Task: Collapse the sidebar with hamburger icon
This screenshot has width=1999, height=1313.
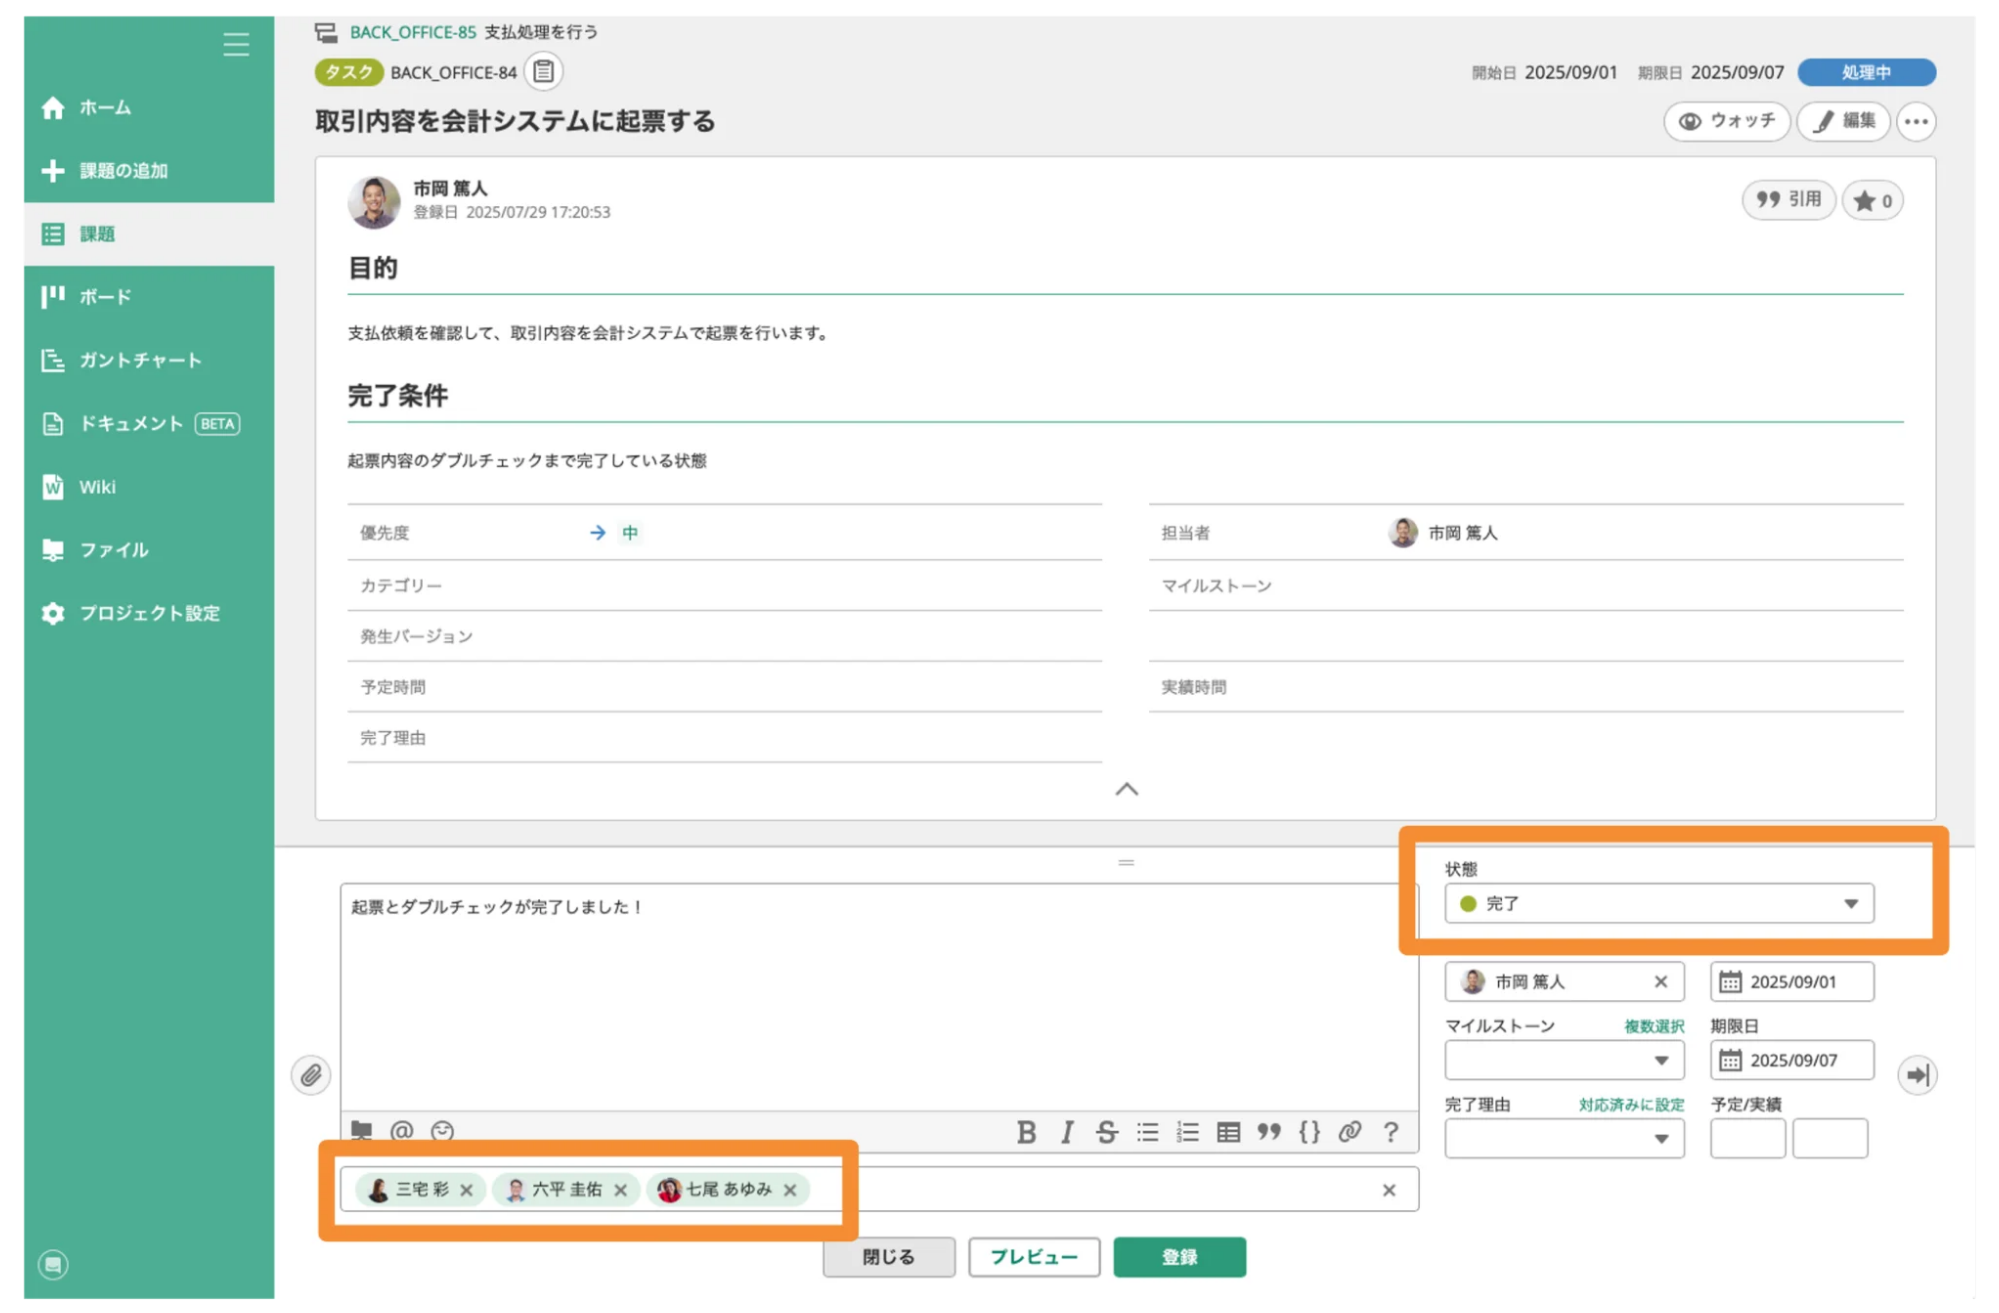Action: point(236,44)
